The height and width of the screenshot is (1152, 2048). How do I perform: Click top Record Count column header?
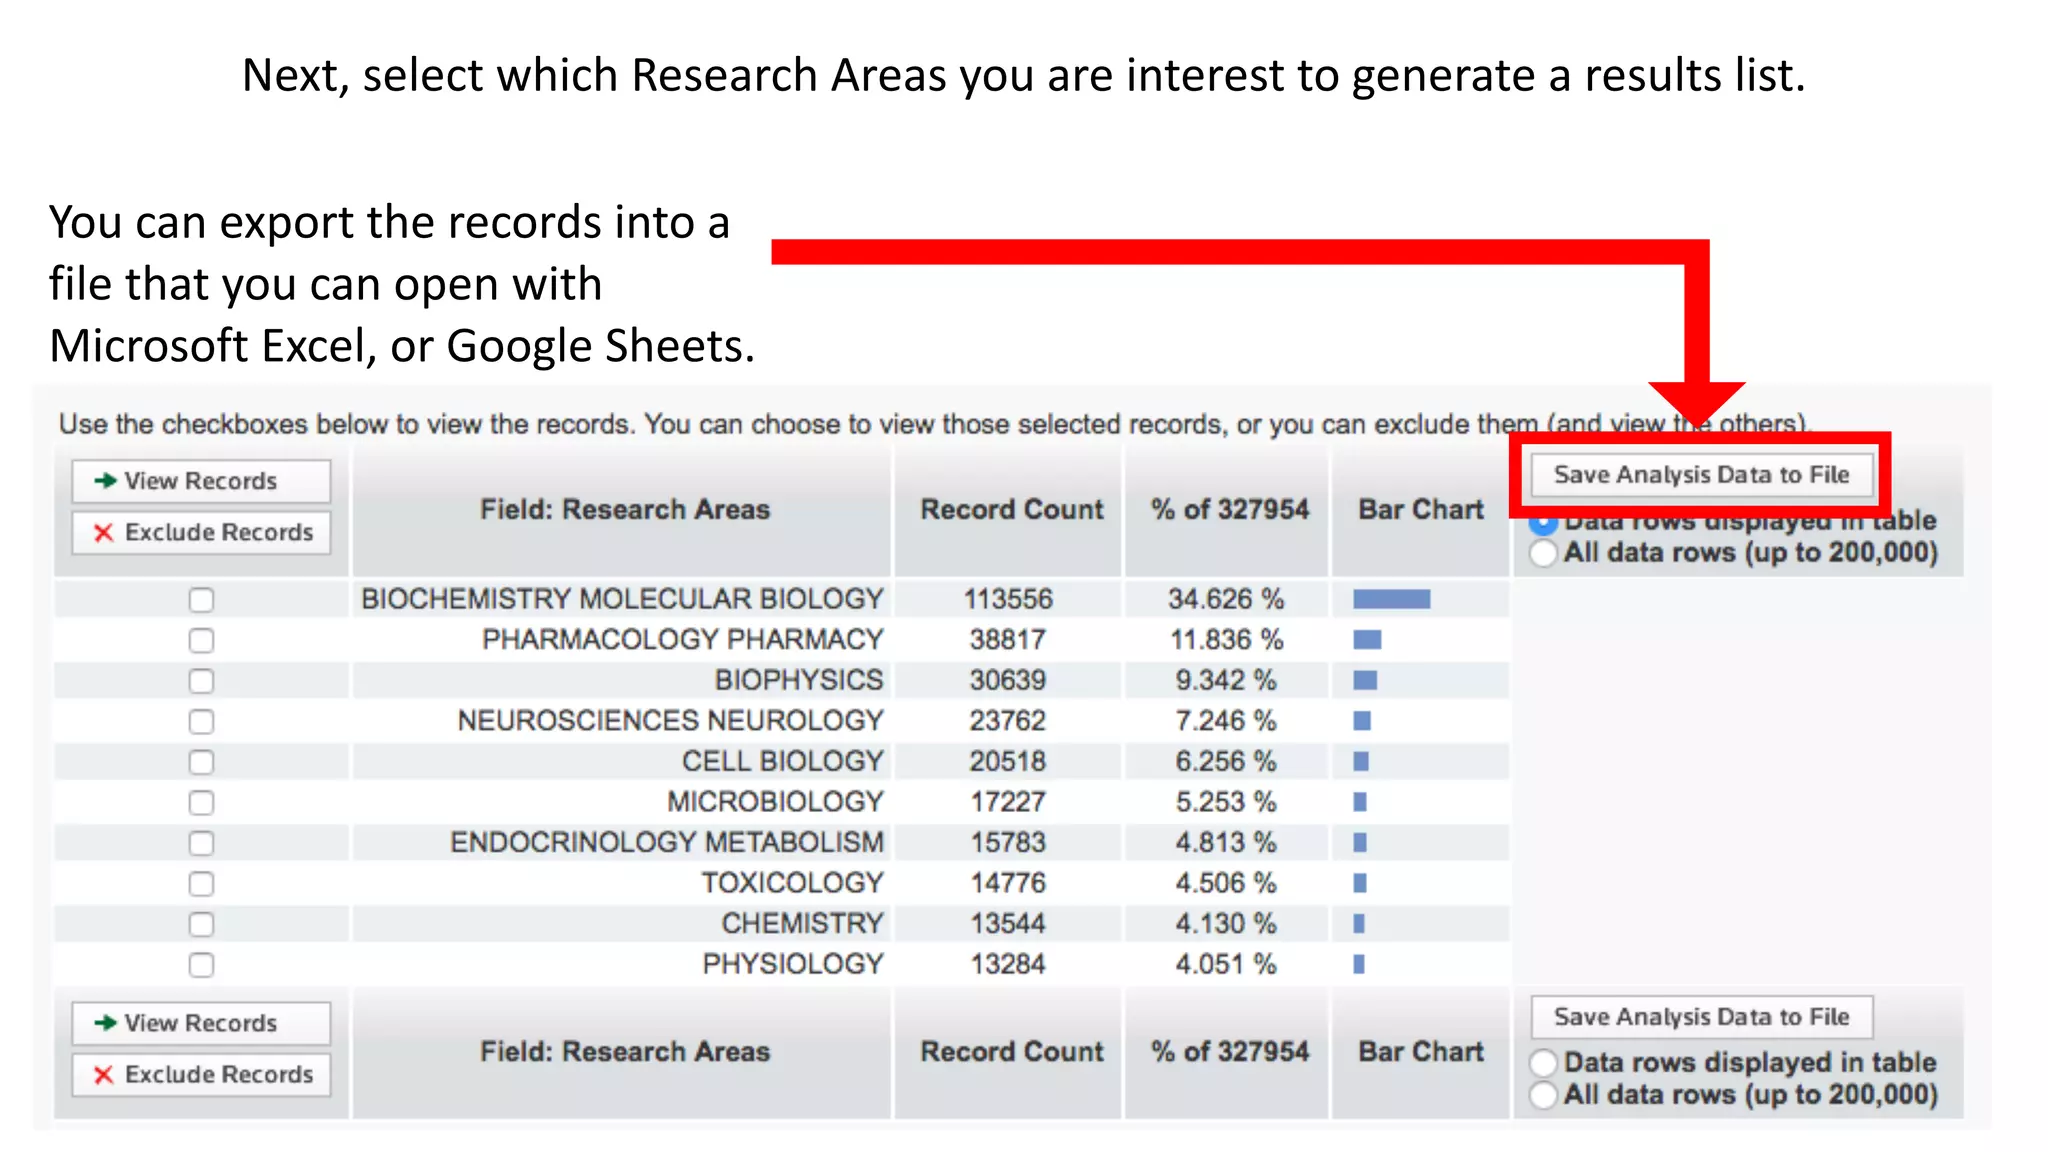pyautogui.click(x=1012, y=510)
